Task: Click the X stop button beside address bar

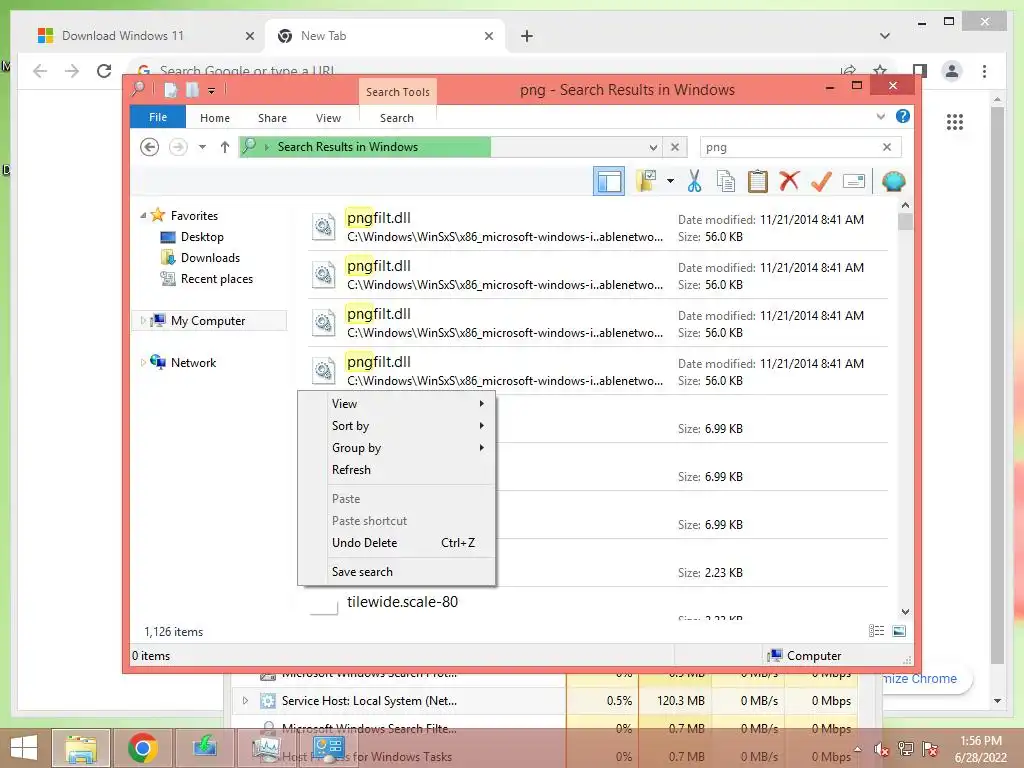Action: tap(675, 147)
